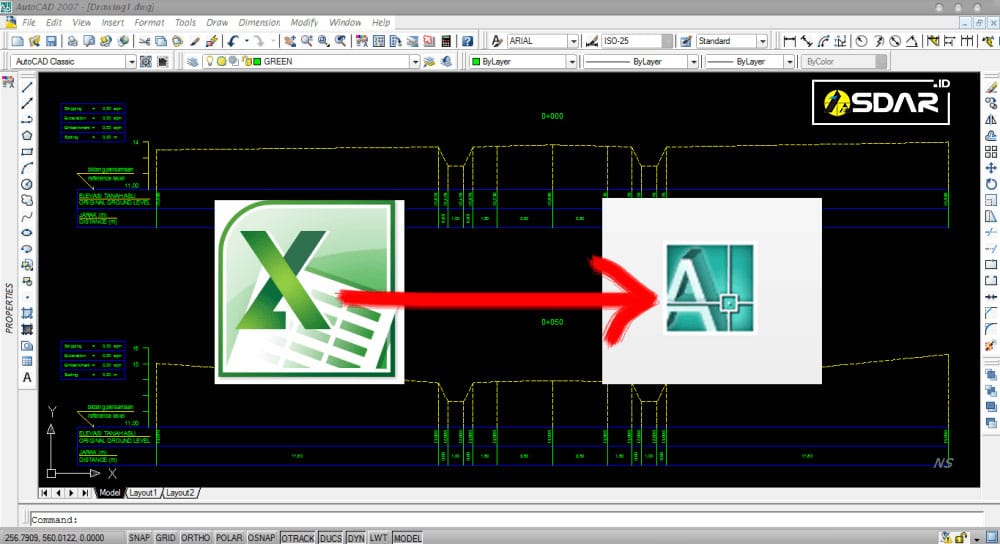This screenshot has height=544, width=1000.
Task: Open the Draw menu
Action: [217, 22]
